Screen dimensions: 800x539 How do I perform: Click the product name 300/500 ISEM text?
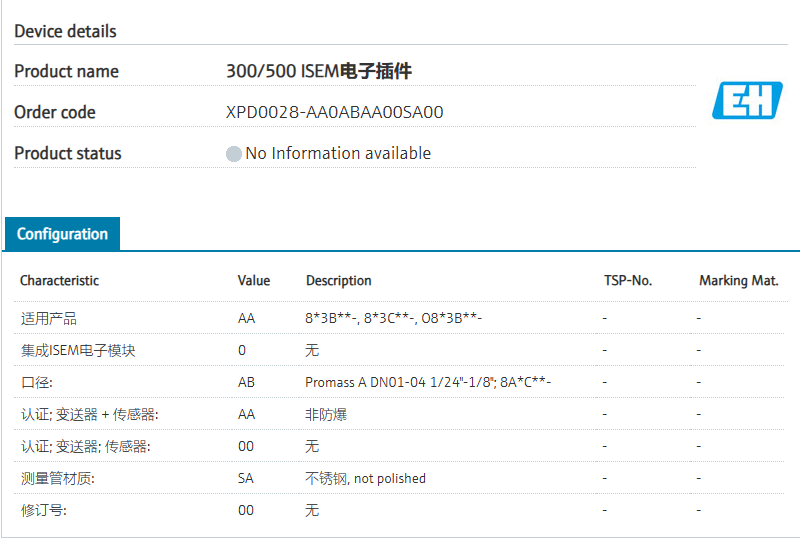[x=319, y=71]
